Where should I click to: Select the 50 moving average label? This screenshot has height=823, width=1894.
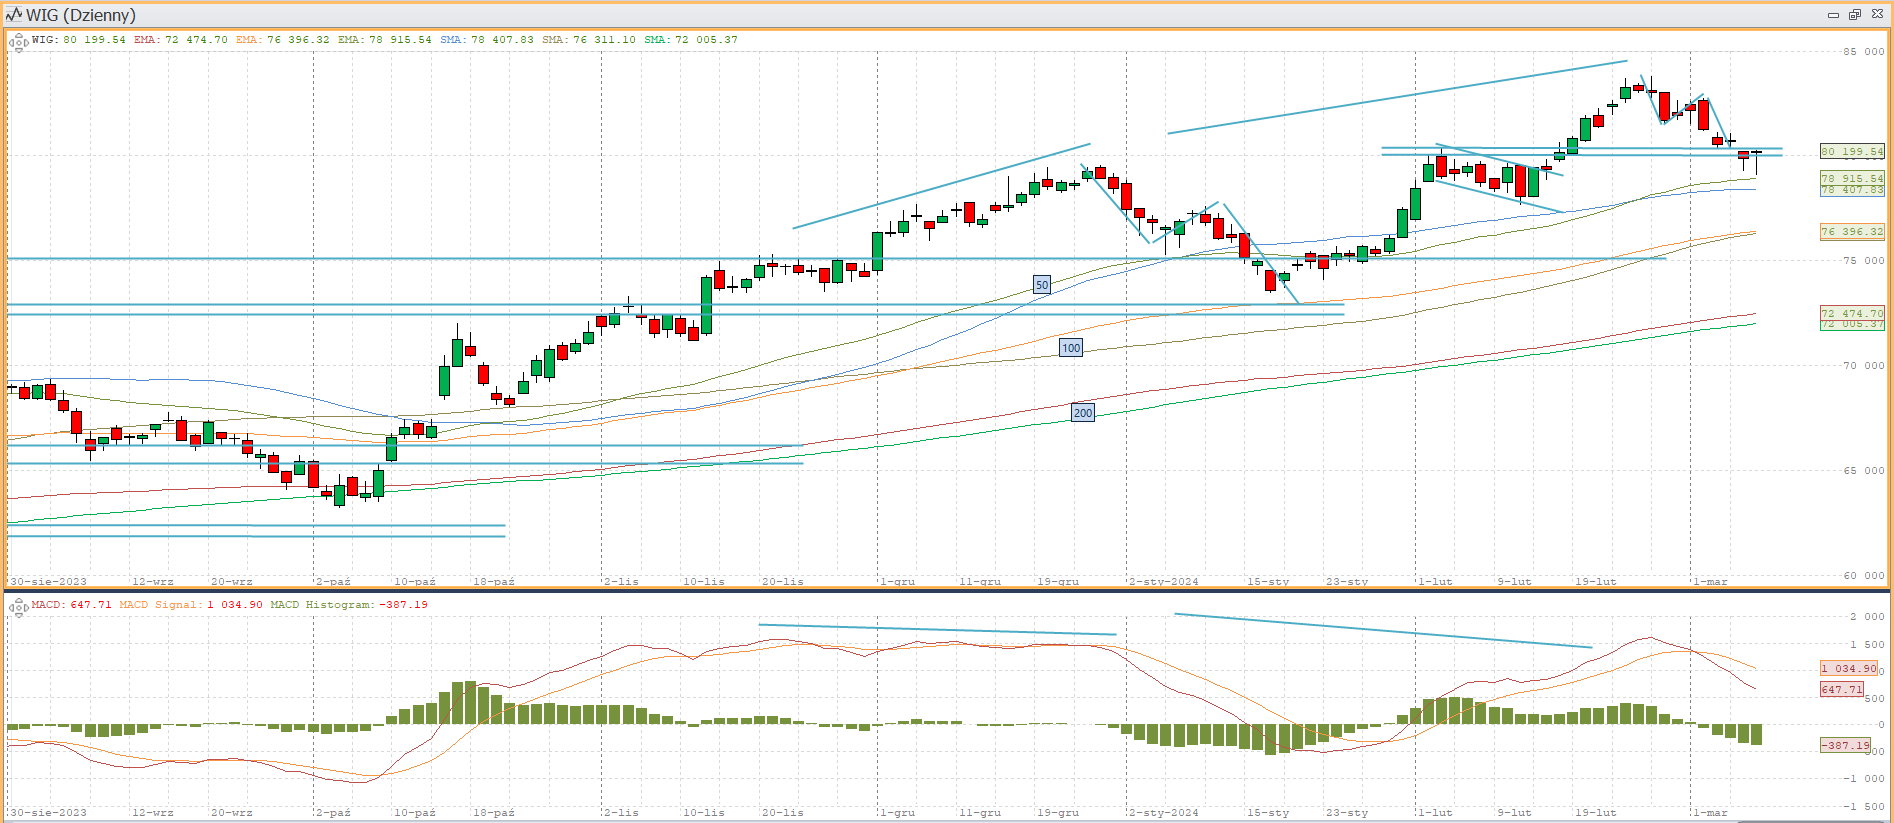pyautogui.click(x=1042, y=285)
